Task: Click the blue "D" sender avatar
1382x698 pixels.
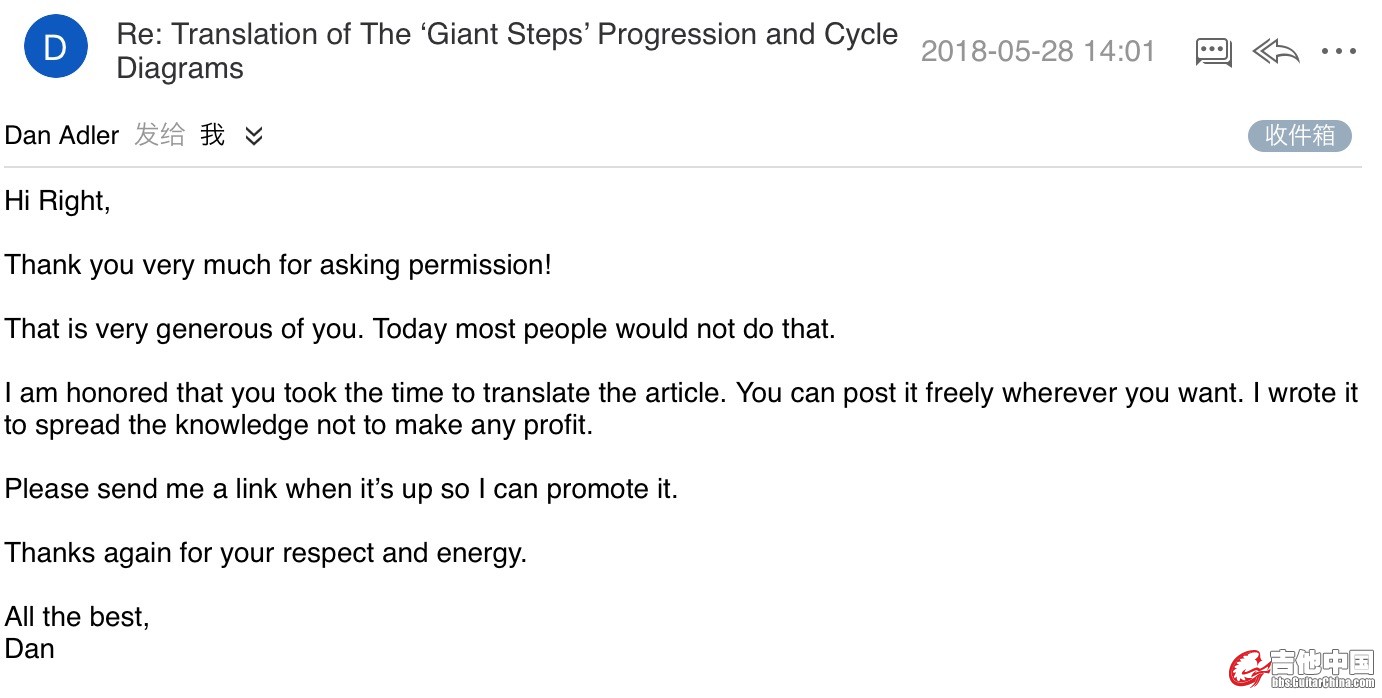Action: click(56, 47)
